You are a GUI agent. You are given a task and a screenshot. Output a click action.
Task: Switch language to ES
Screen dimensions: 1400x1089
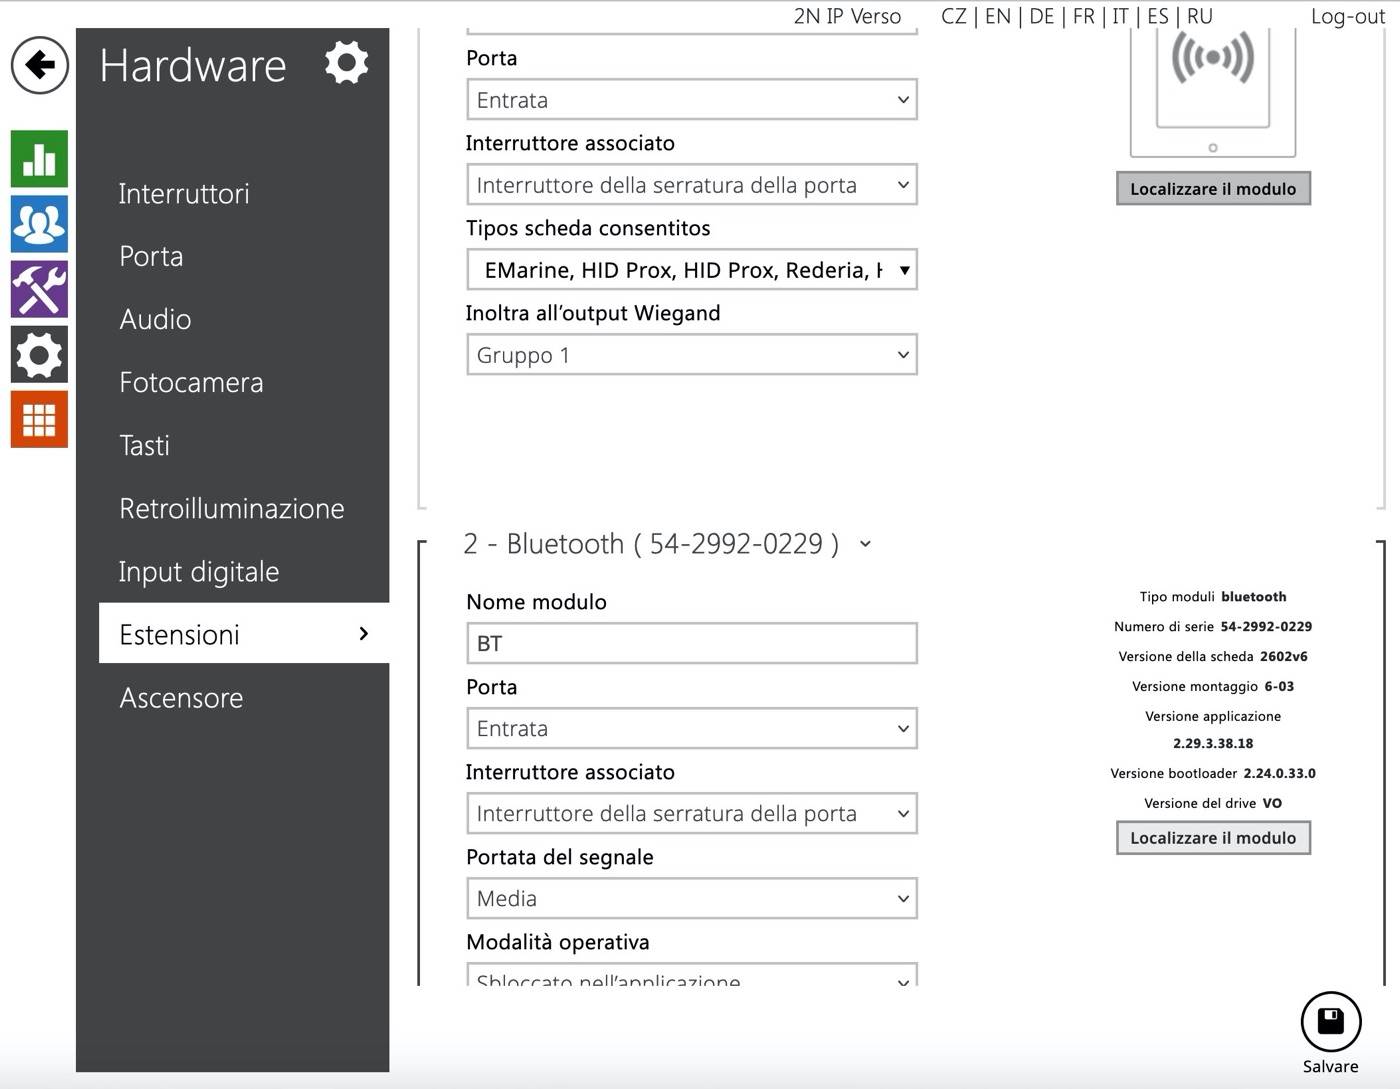1158,16
